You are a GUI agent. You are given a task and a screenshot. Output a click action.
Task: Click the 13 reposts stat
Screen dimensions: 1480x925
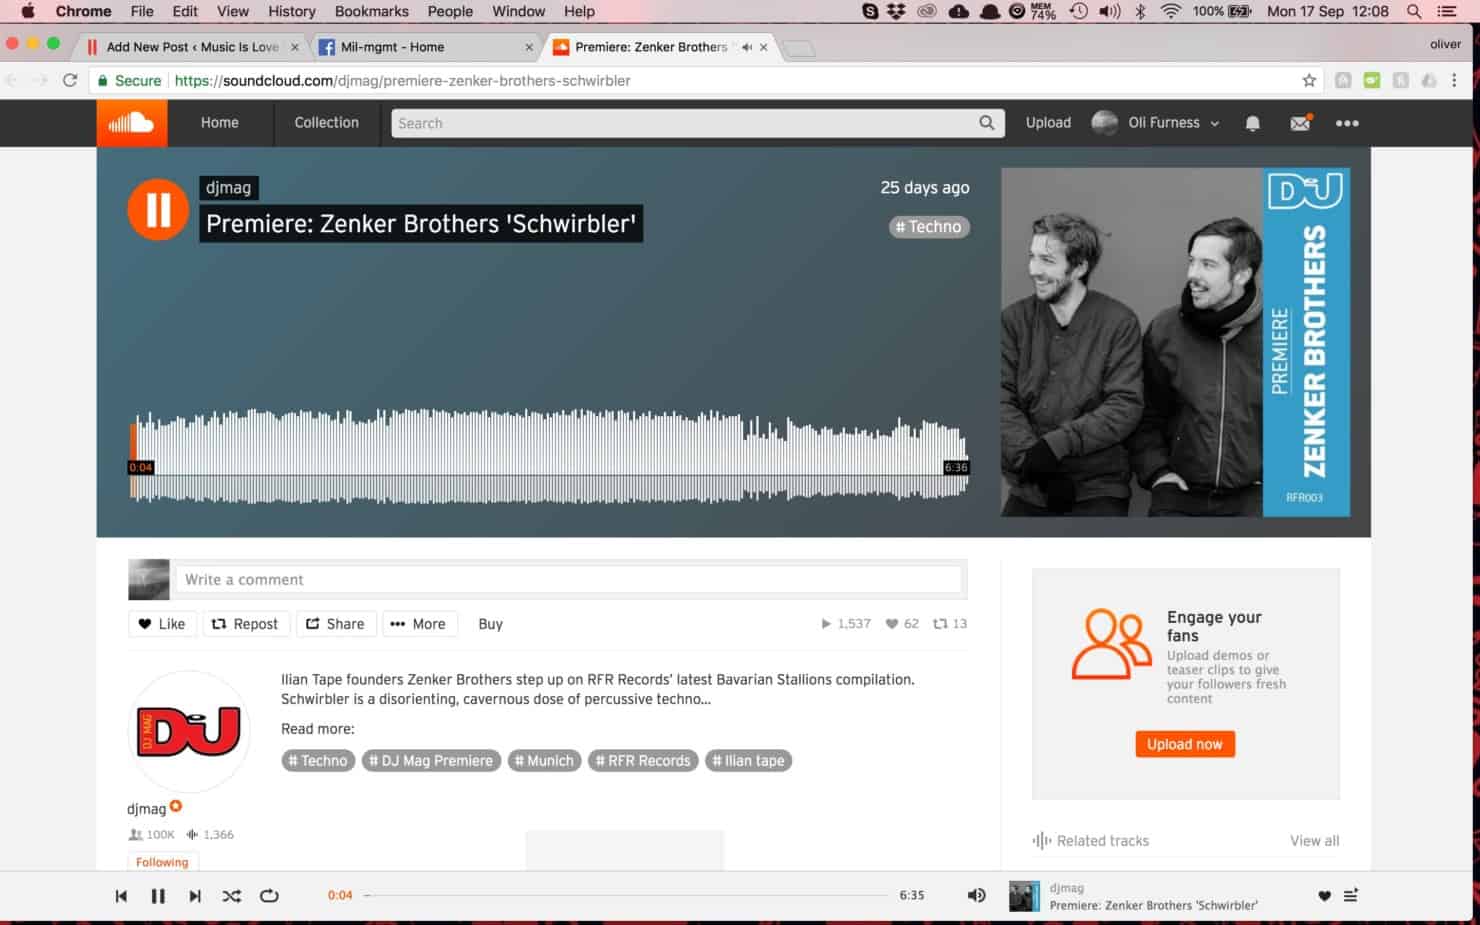click(x=950, y=623)
